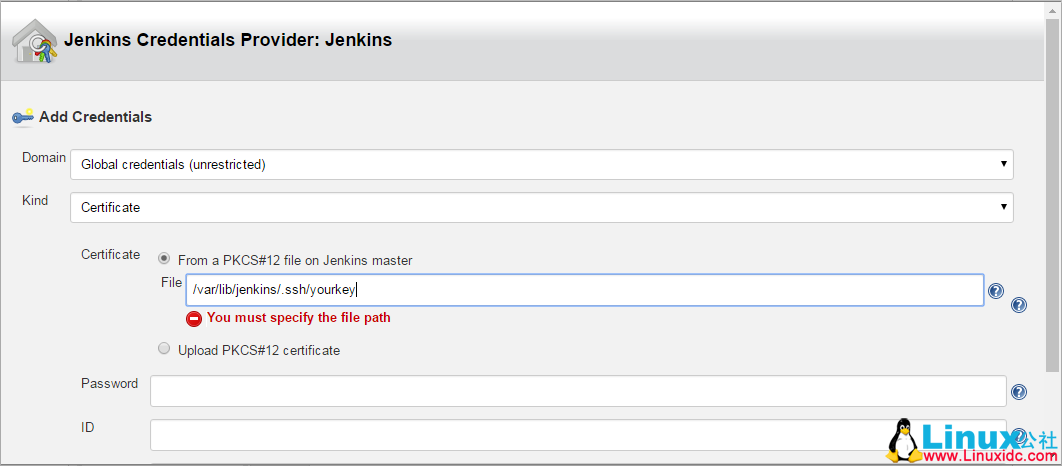Click the 'Kind' label

[35, 201]
